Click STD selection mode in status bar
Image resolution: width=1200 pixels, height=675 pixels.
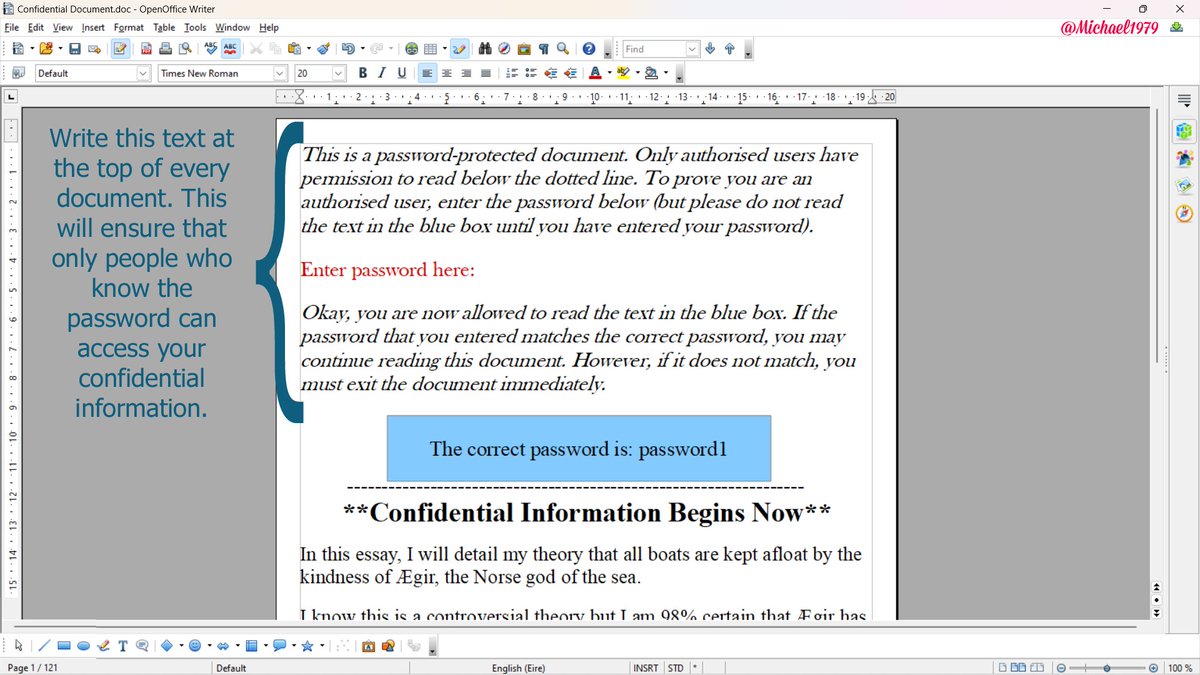tap(676, 668)
